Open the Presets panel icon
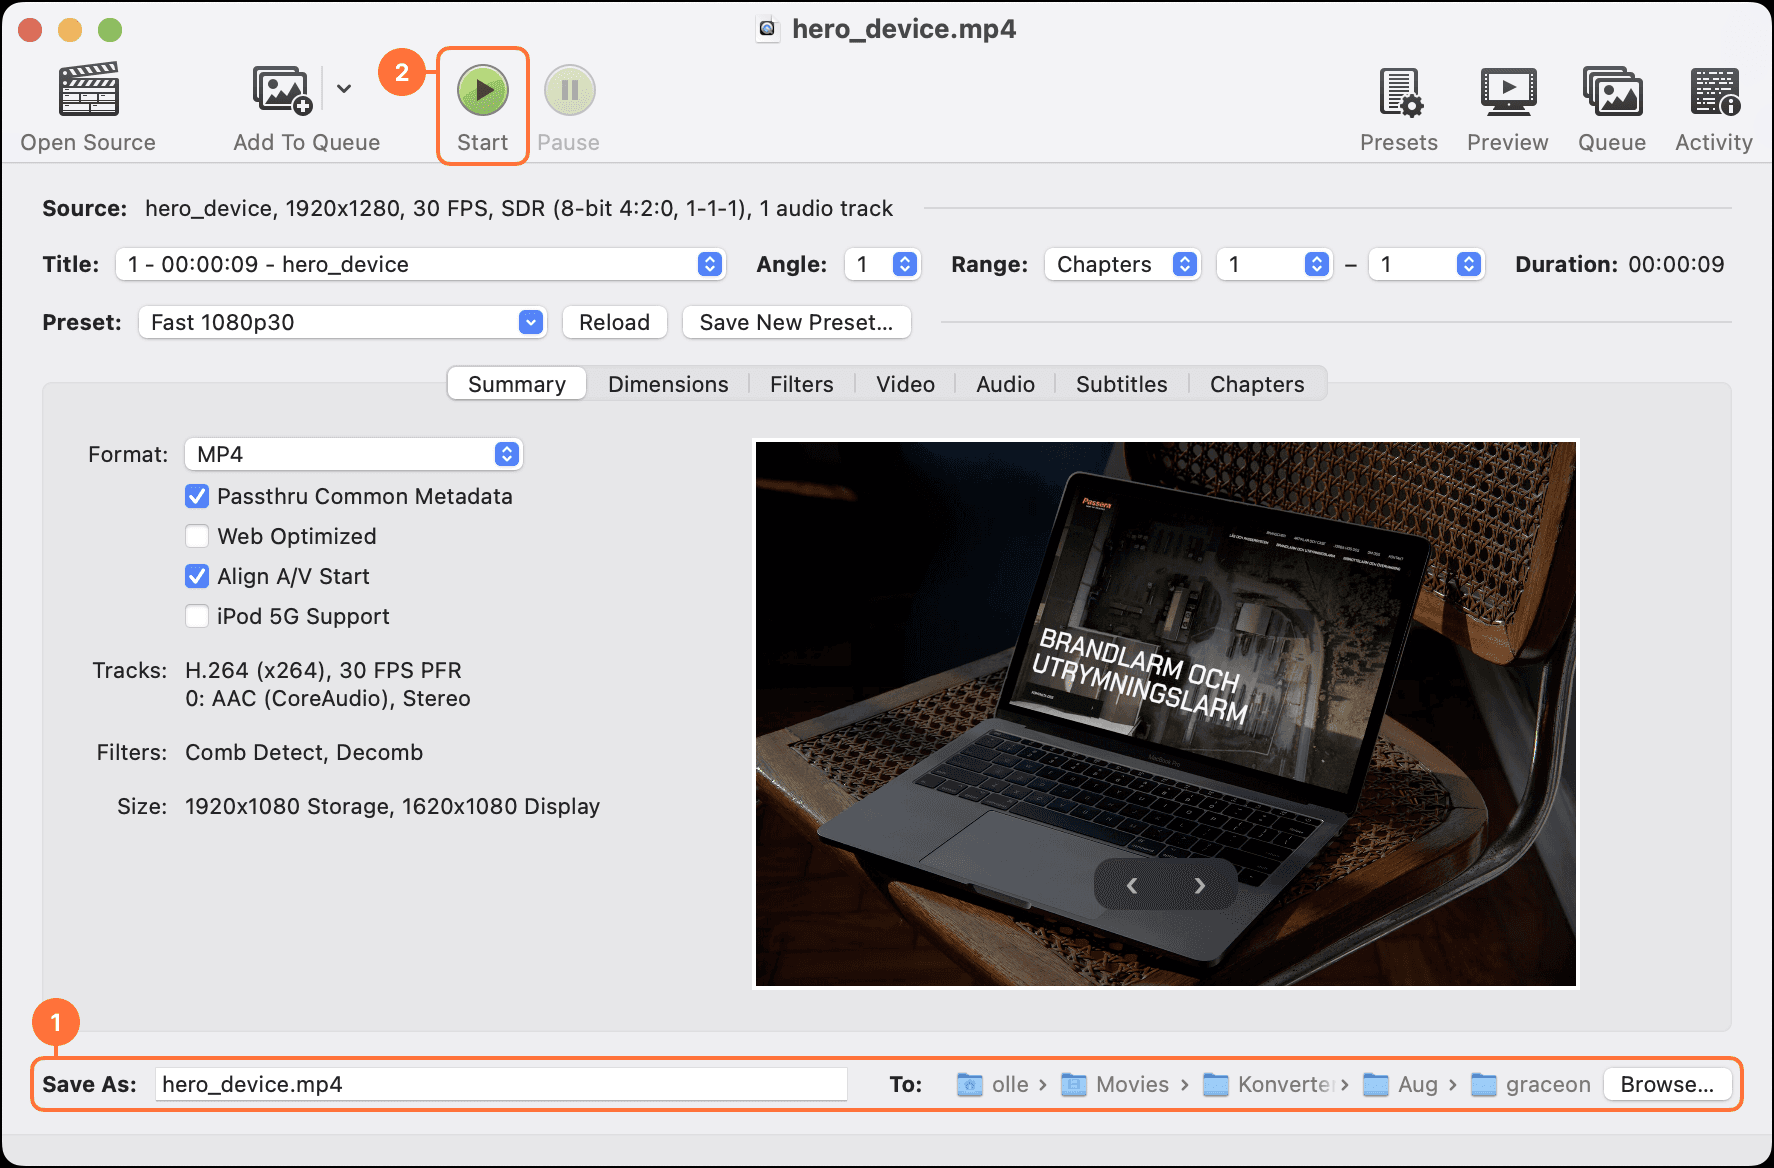1774x1168 pixels. pos(1399,92)
